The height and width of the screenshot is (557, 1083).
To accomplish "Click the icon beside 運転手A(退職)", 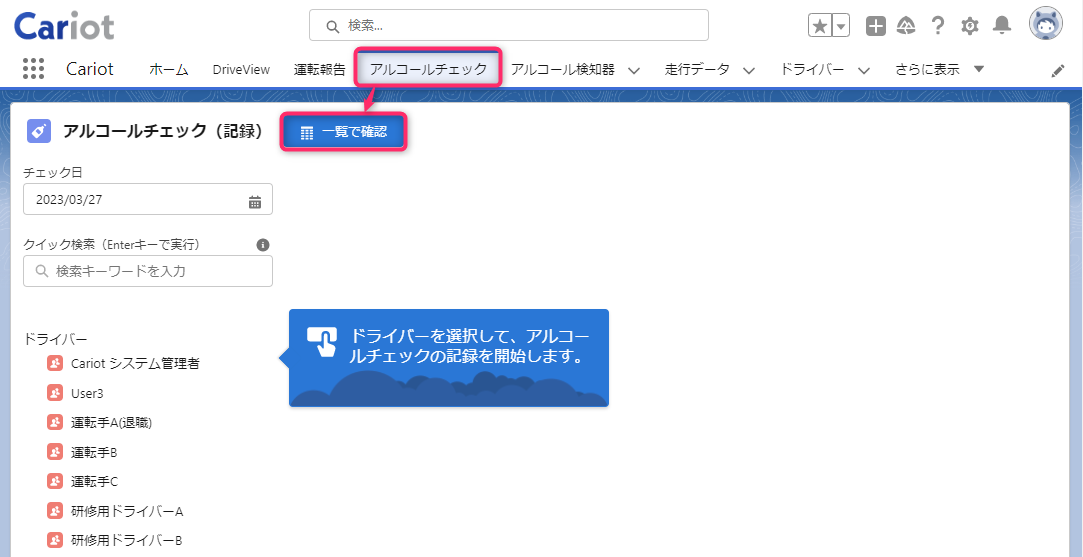I will pyautogui.click(x=55, y=422).
